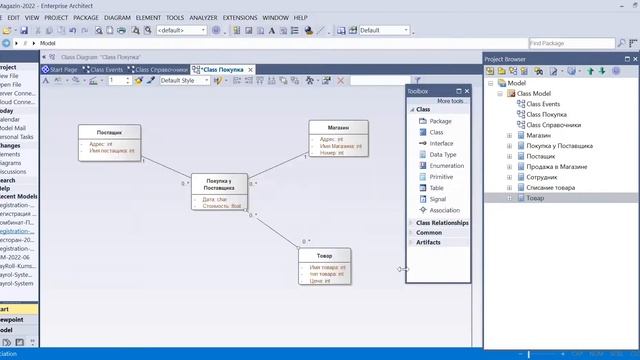Click Model in the breadcrumb path
The image size is (640, 360).
tap(47, 43)
